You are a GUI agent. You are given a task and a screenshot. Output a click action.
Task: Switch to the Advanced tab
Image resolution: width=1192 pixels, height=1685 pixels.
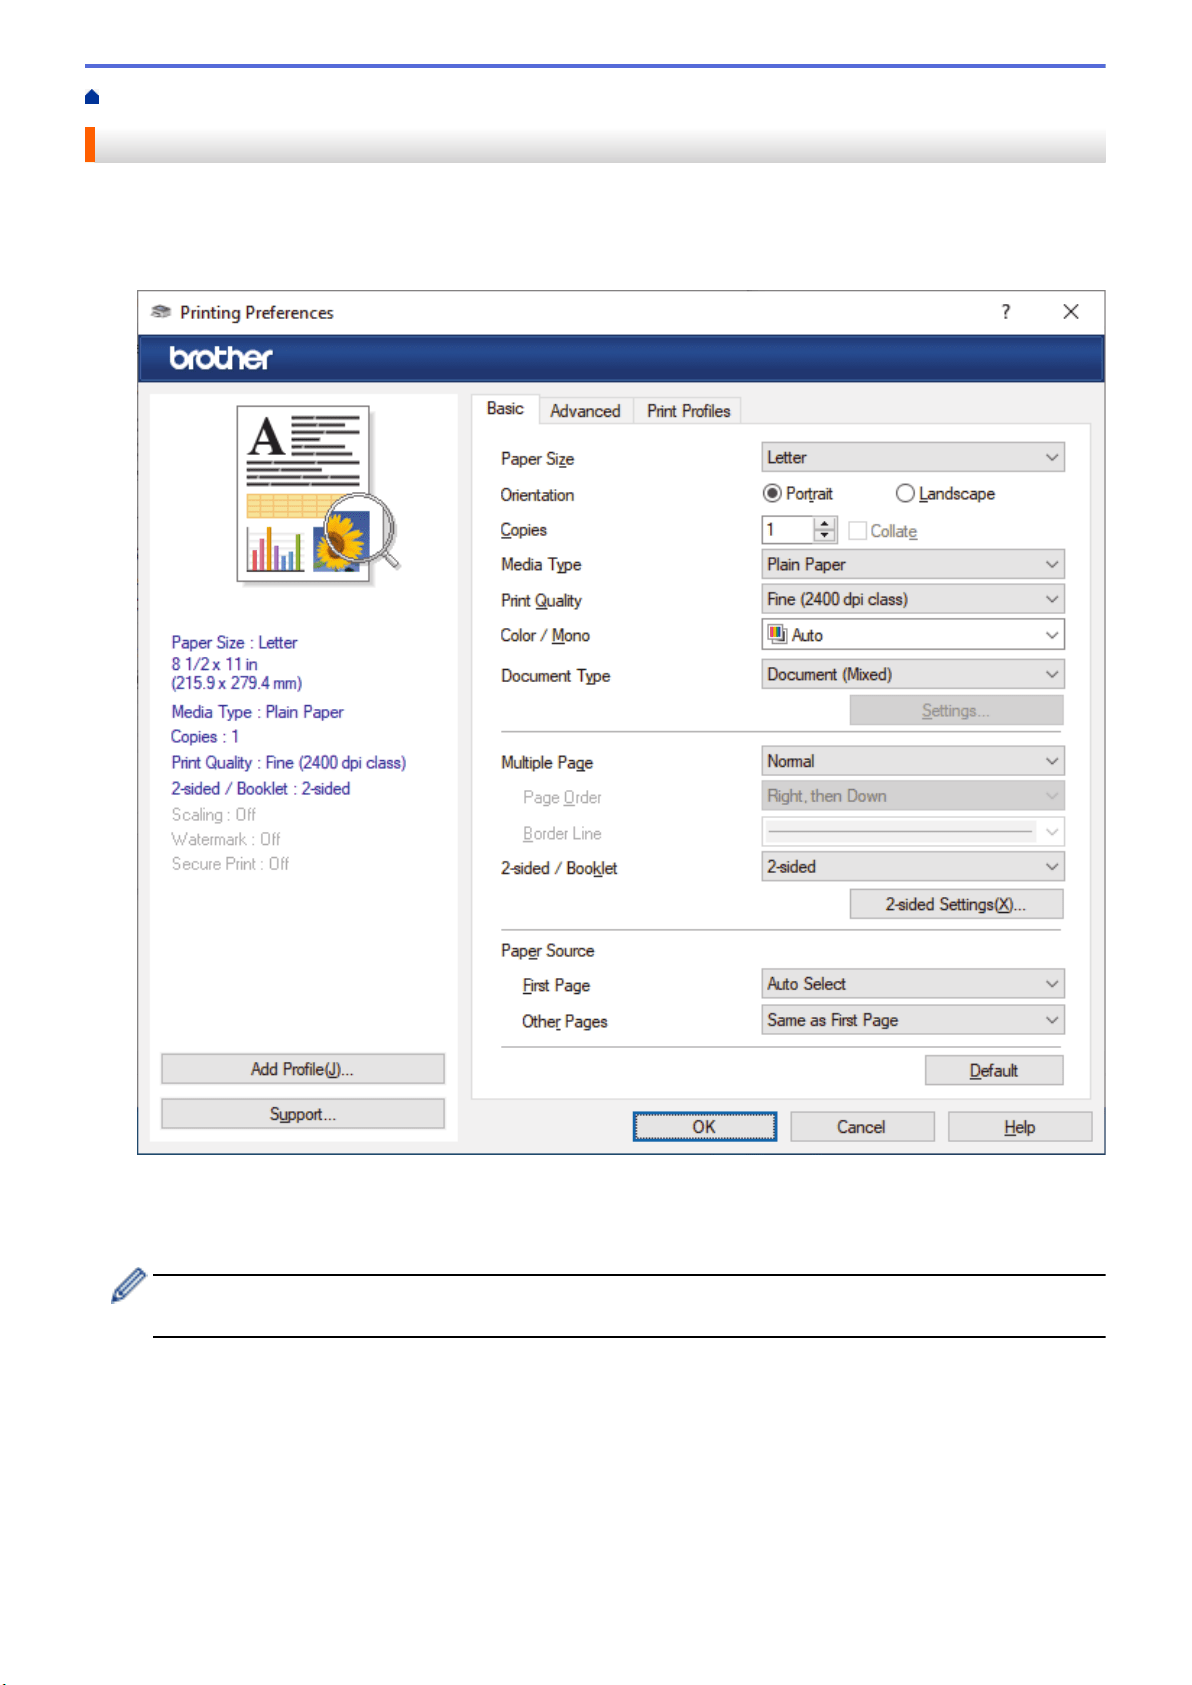(x=585, y=411)
